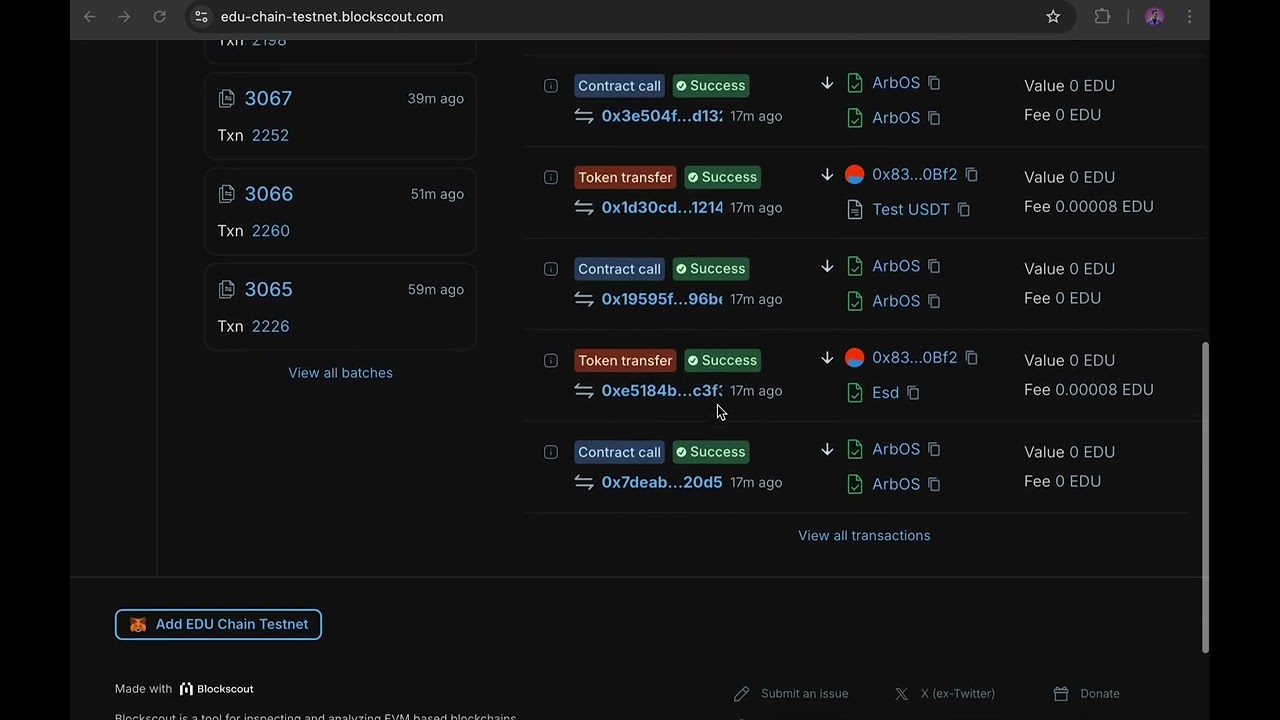Open Txn count 2260 link

tap(270, 231)
